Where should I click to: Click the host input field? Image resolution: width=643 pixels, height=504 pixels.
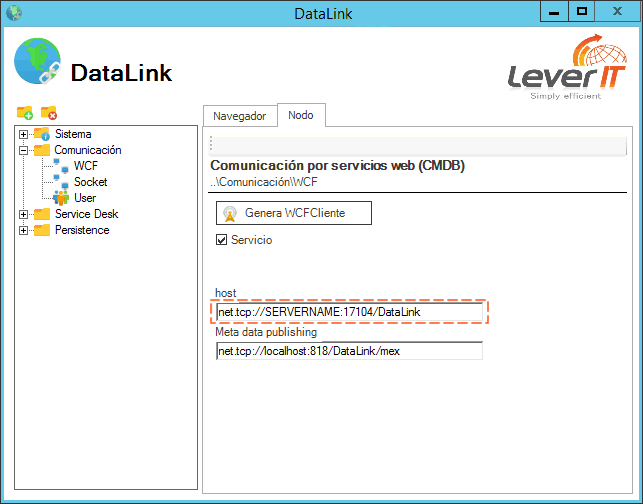click(x=349, y=312)
